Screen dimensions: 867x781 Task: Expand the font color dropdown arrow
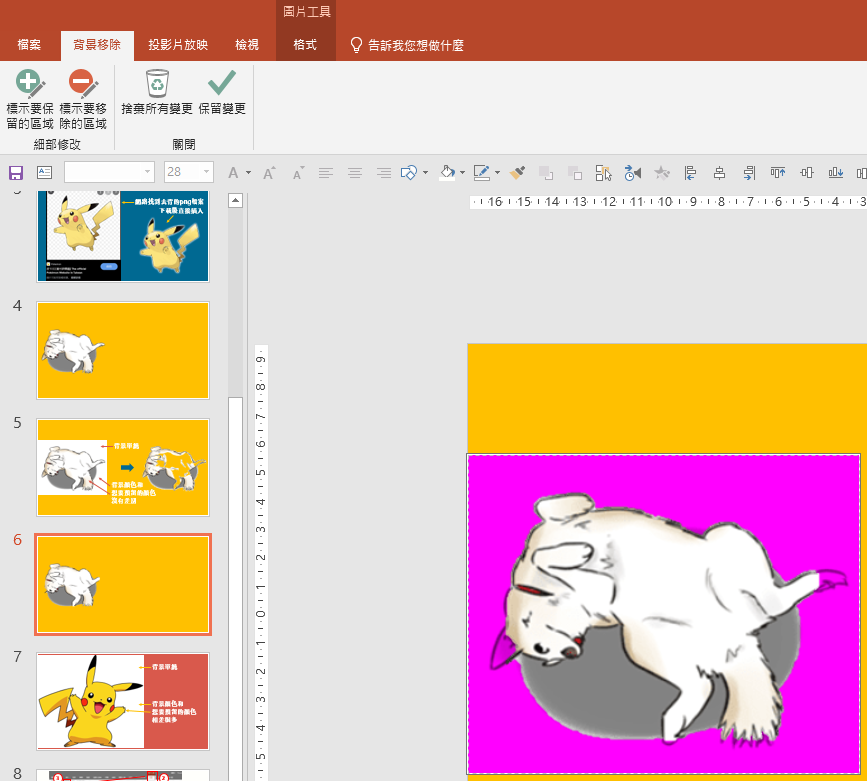click(248, 173)
